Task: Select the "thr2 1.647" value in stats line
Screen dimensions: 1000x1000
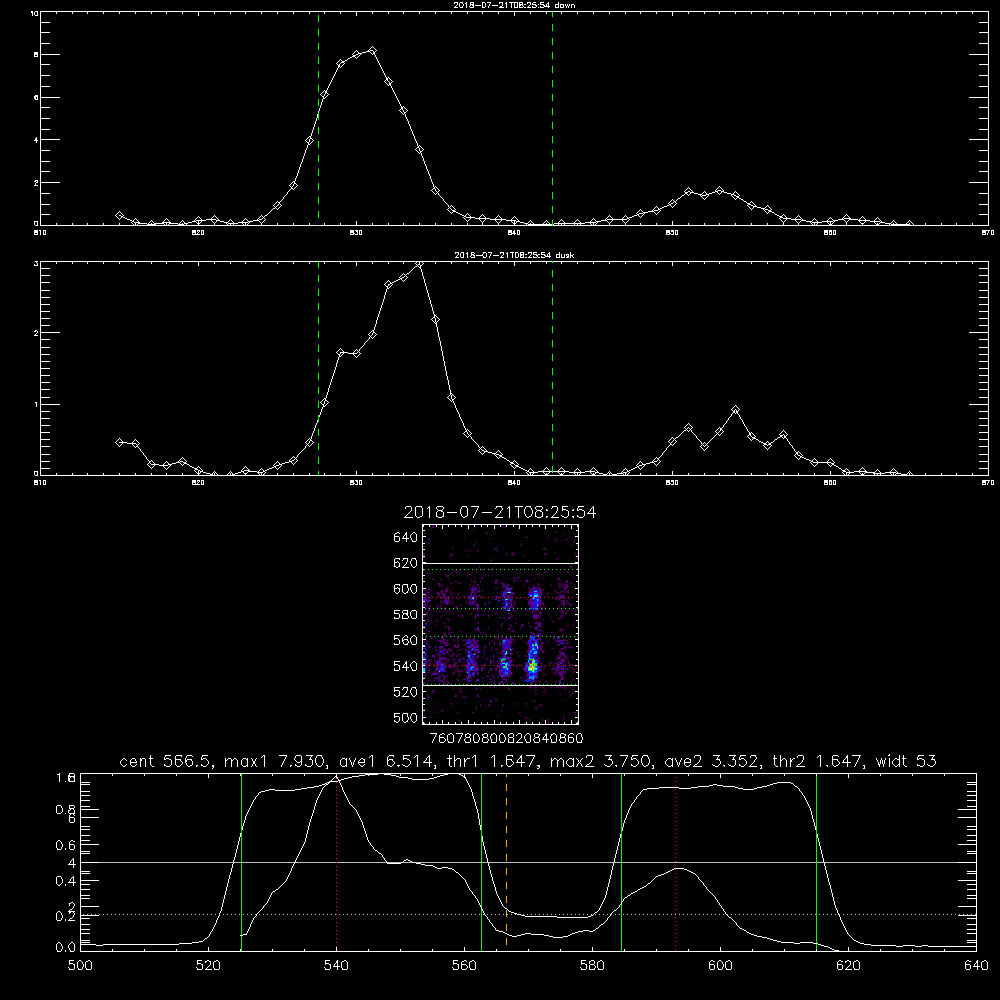Action: click(818, 761)
